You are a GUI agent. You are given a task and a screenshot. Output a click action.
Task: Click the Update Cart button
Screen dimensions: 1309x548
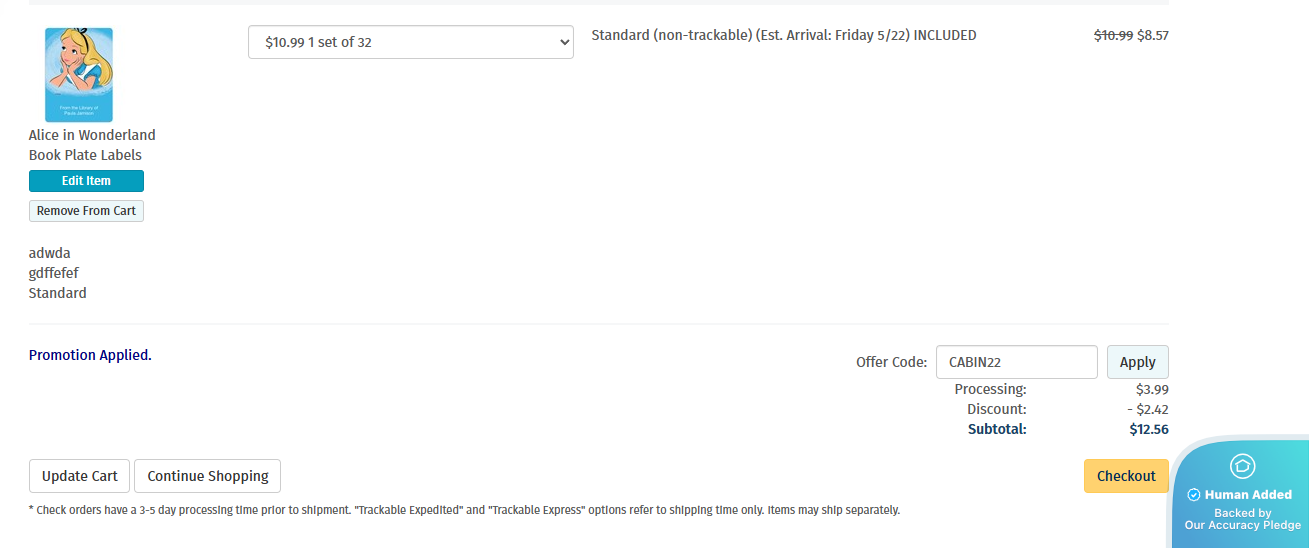tap(80, 476)
